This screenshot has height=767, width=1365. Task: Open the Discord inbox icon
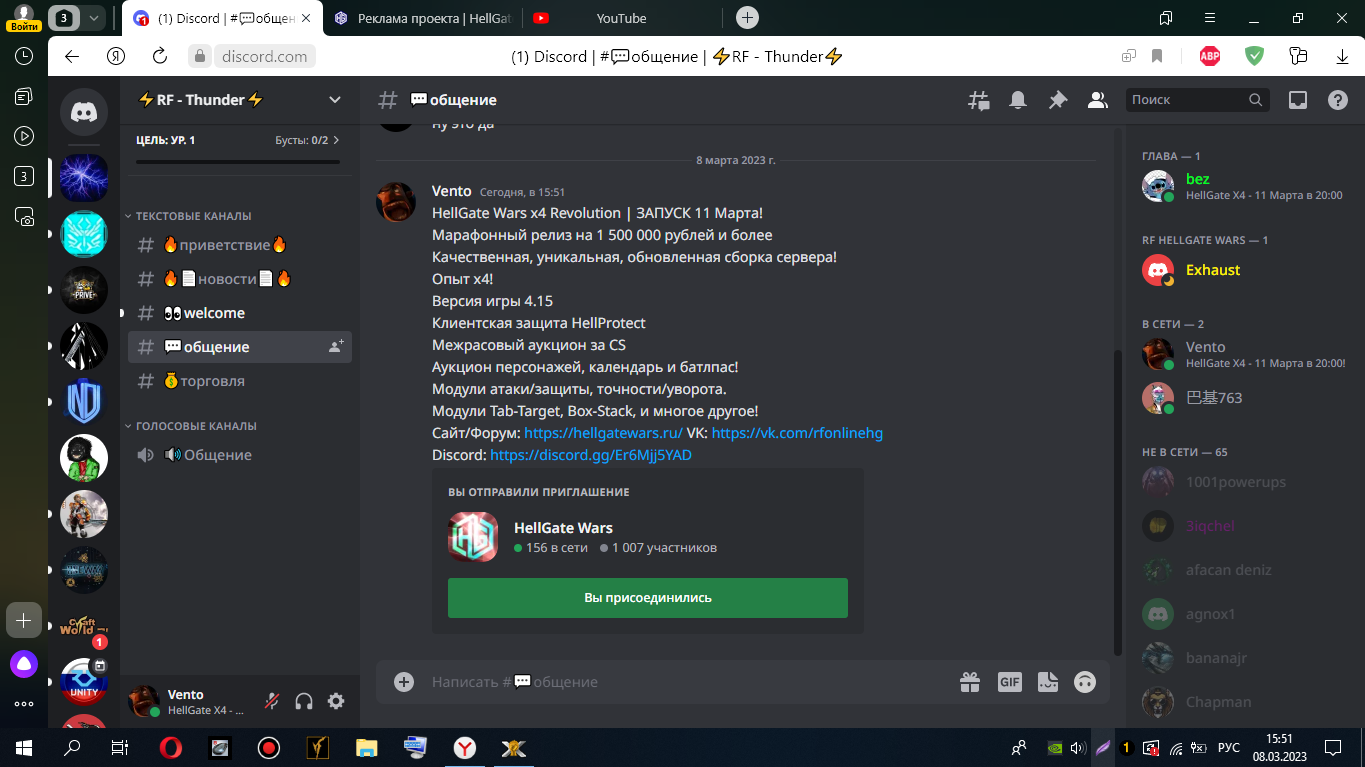pos(1298,100)
